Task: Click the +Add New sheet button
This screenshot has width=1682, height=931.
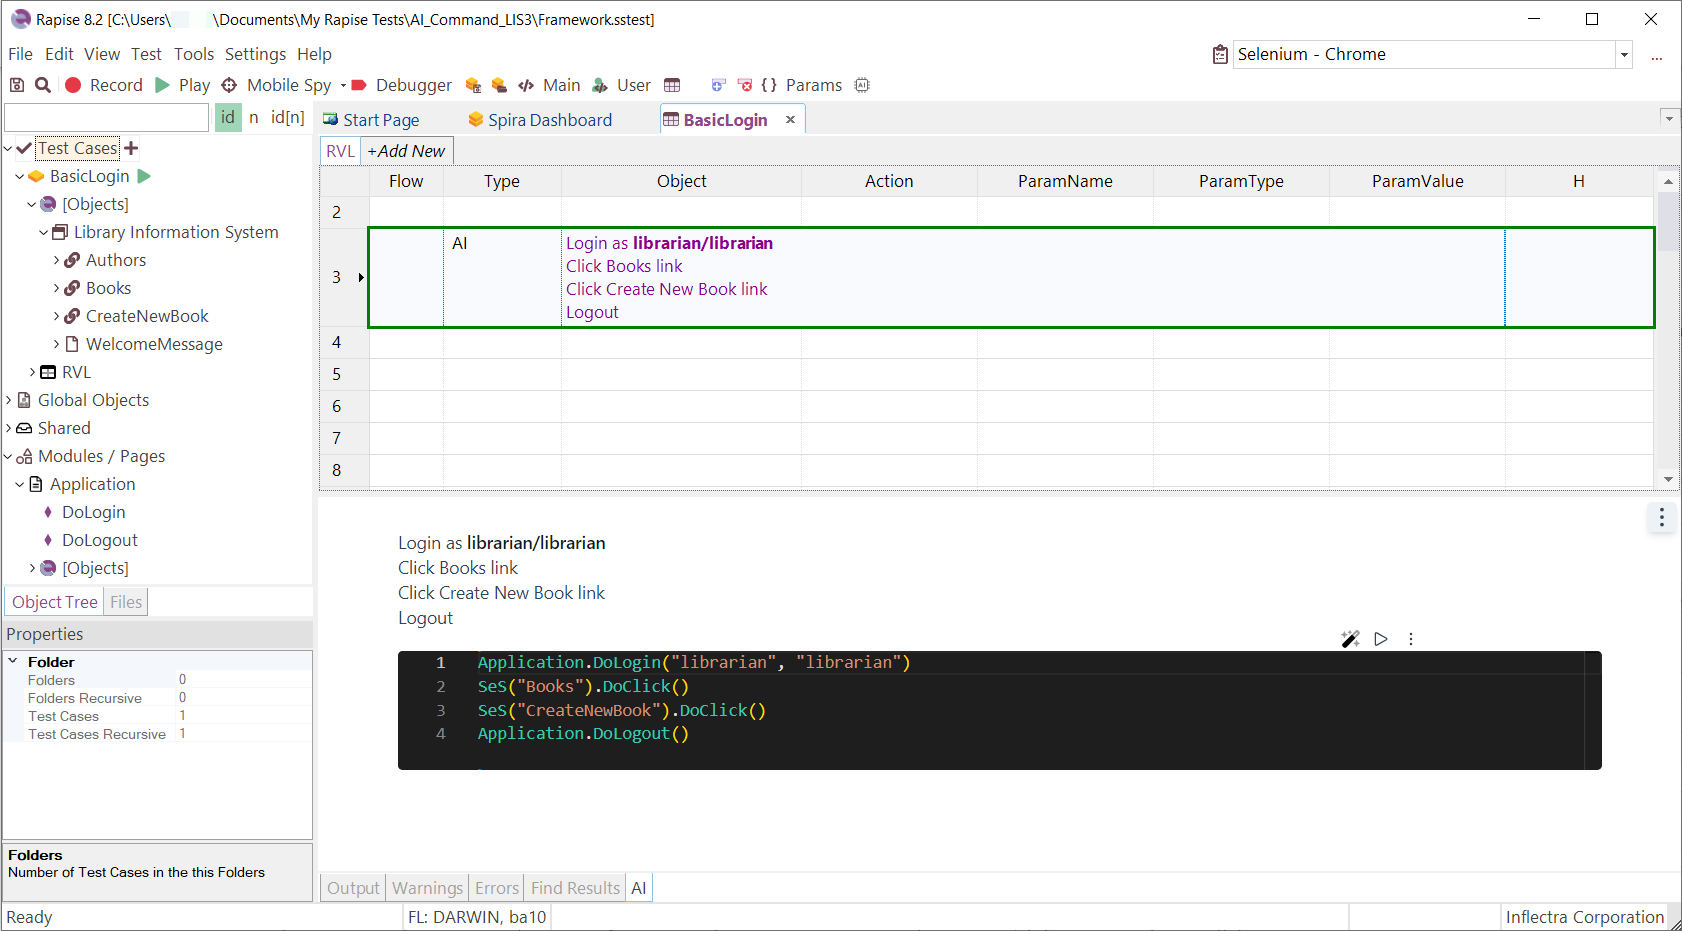Action: pos(406,150)
